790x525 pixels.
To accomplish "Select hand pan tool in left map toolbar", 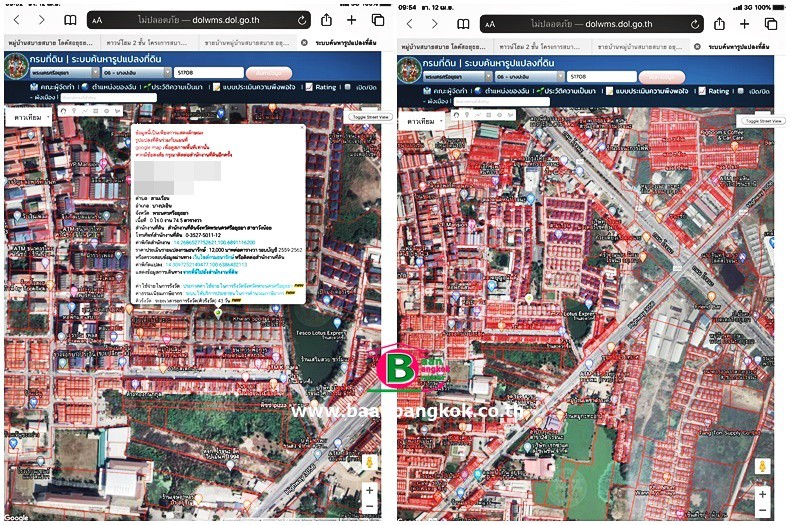I will click(x=63, y=111).
